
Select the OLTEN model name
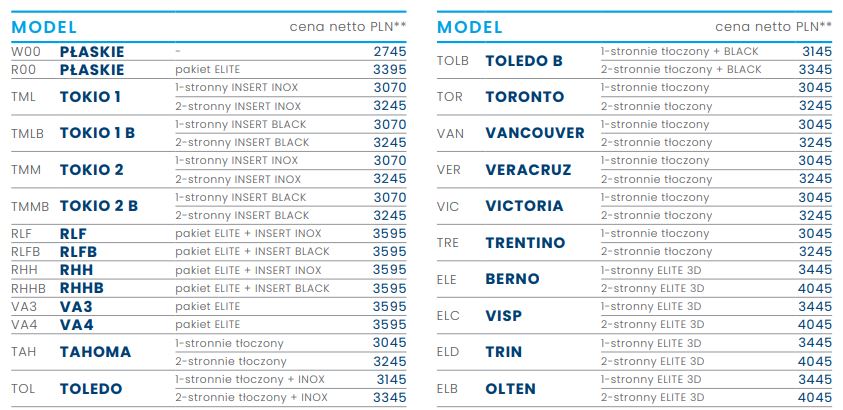pyautogui.click(x=510, y=388)
